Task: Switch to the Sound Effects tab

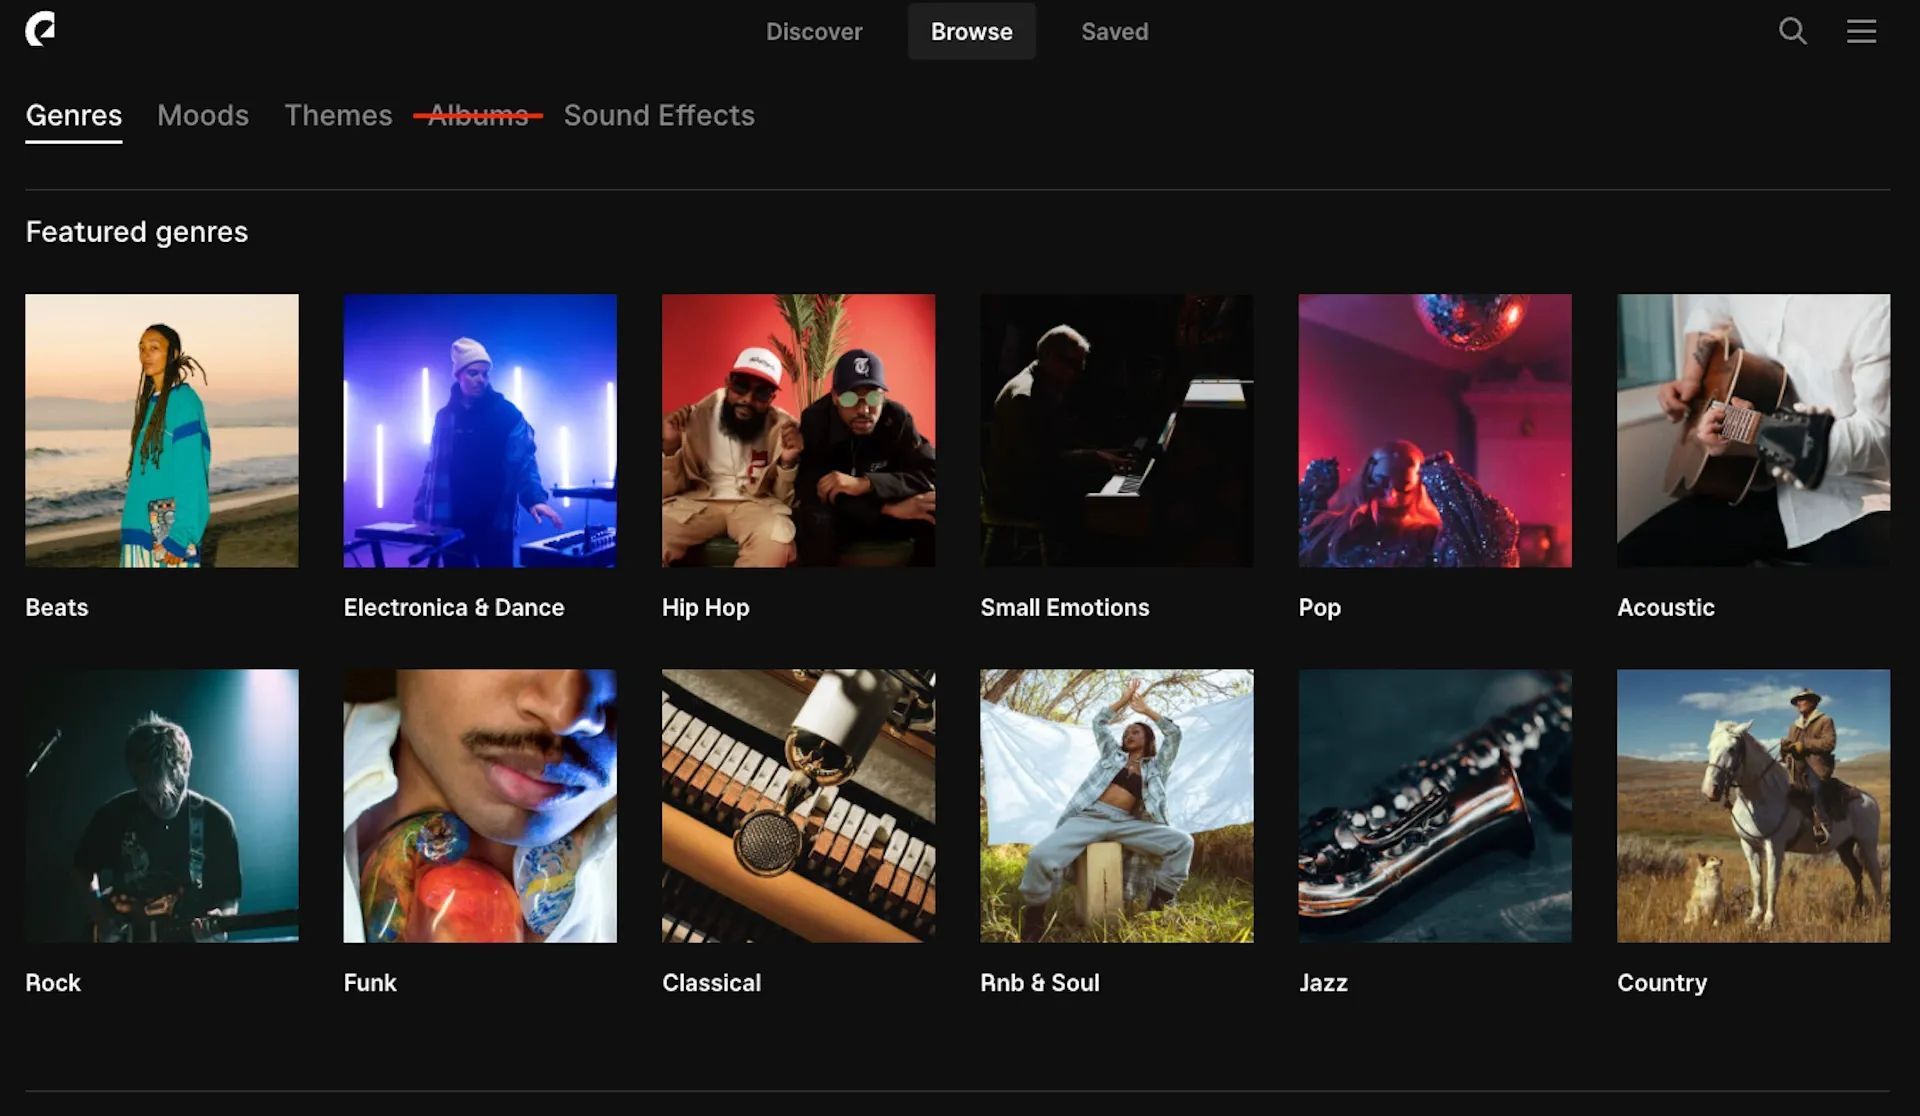Action: coord(658,115)
